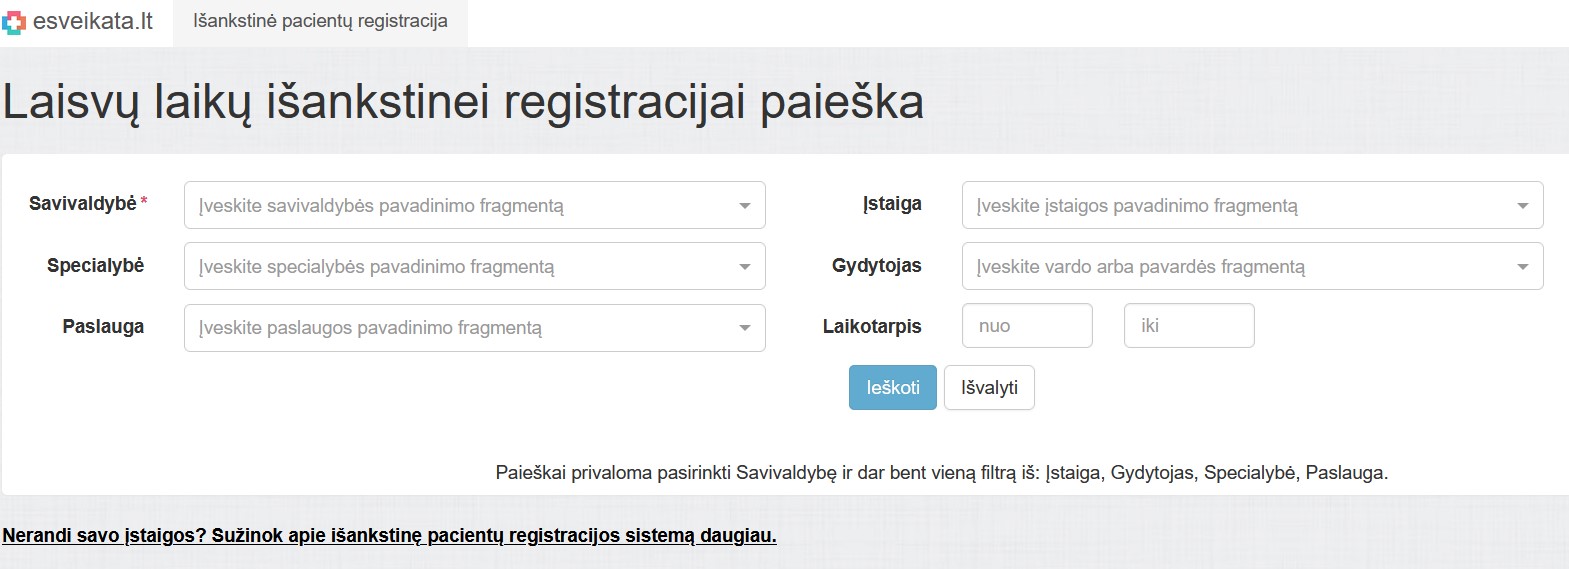1569x569 pixels.
Task: Focus the įstaigos pavadinimo fragment field
Action: pyautogui.click(x=1252, y=205)
